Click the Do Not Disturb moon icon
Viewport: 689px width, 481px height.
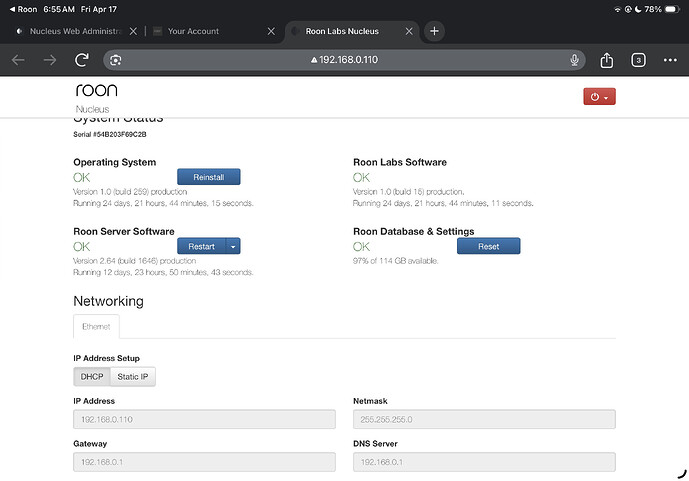(638, 9)
